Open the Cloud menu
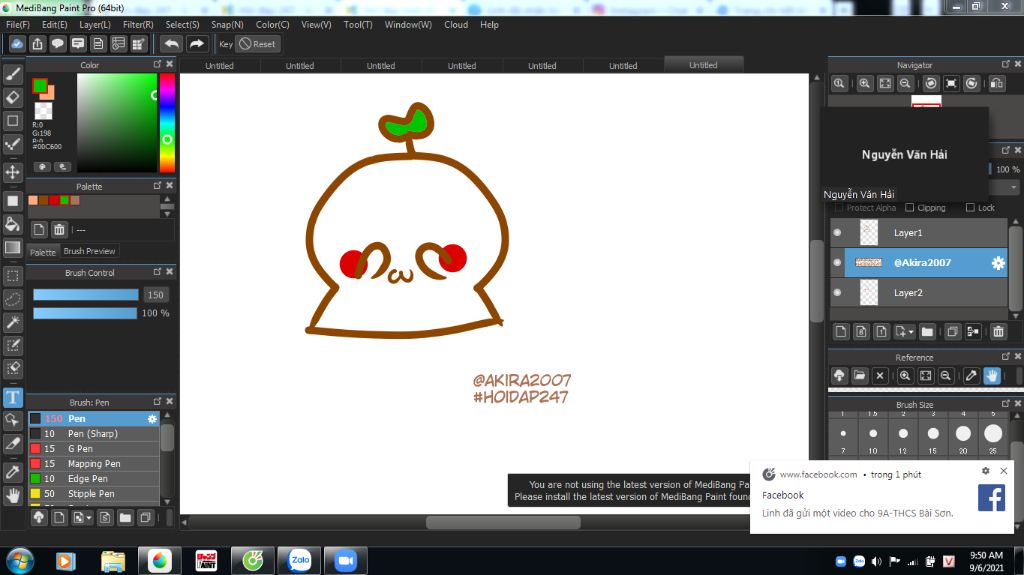1024x575 pixels. click(x=456, y=24)
